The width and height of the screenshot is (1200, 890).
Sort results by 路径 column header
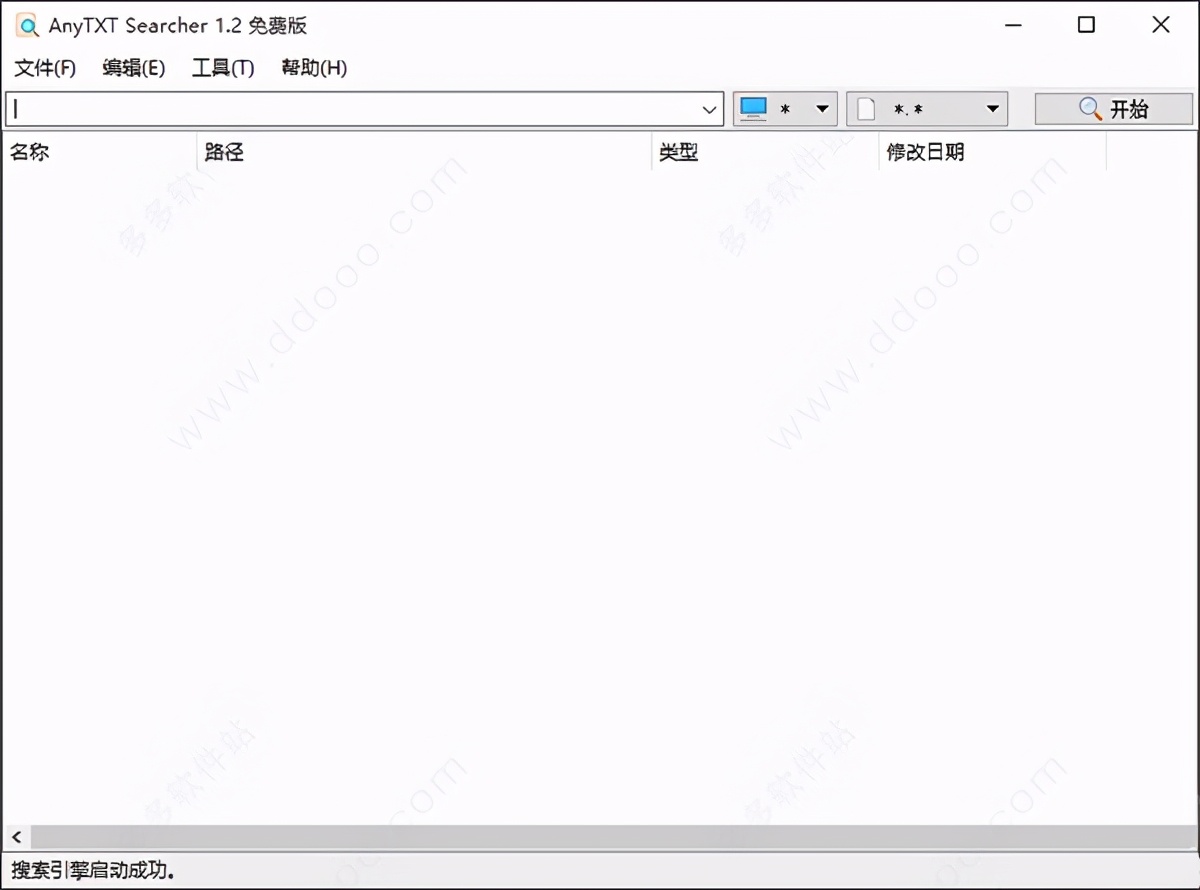424,152
